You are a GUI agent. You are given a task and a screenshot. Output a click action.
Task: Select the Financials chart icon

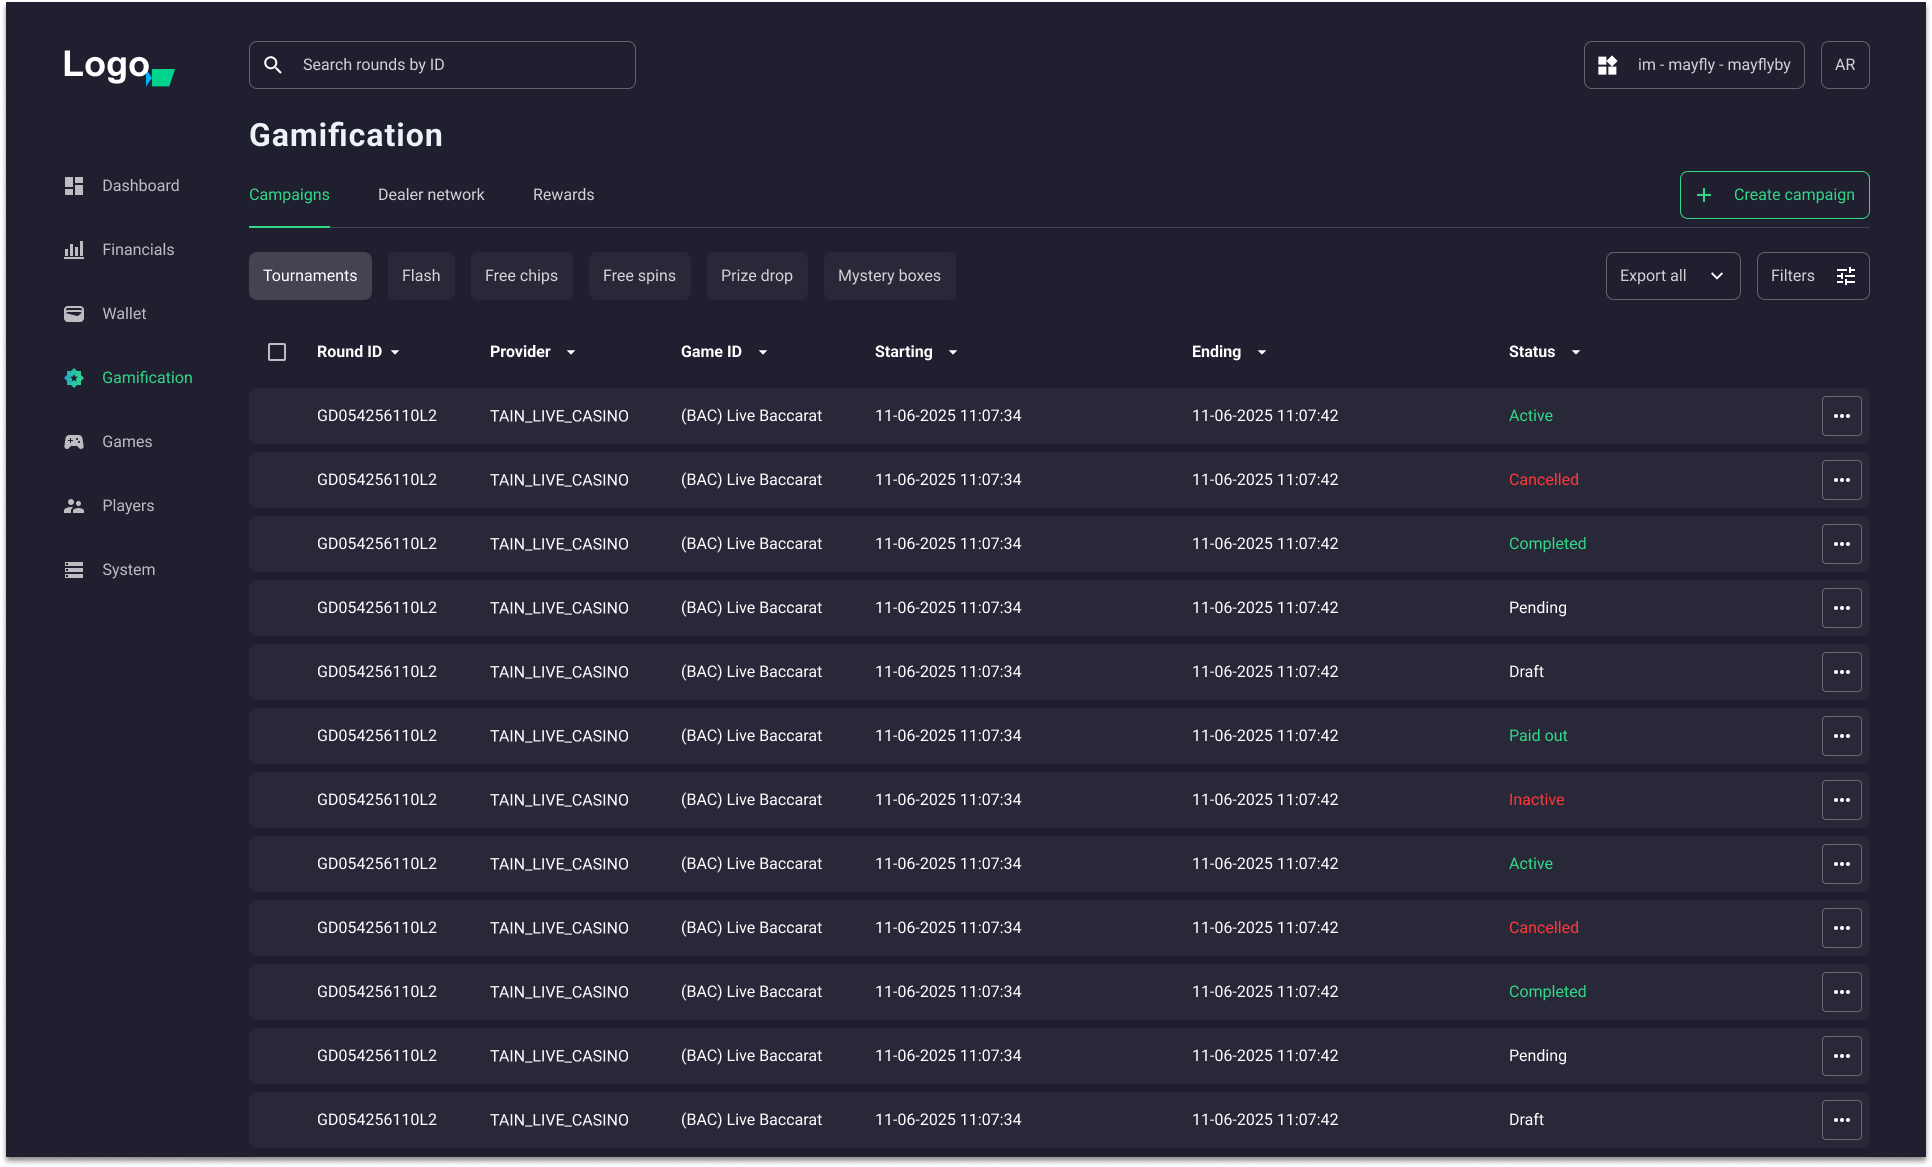73,249
